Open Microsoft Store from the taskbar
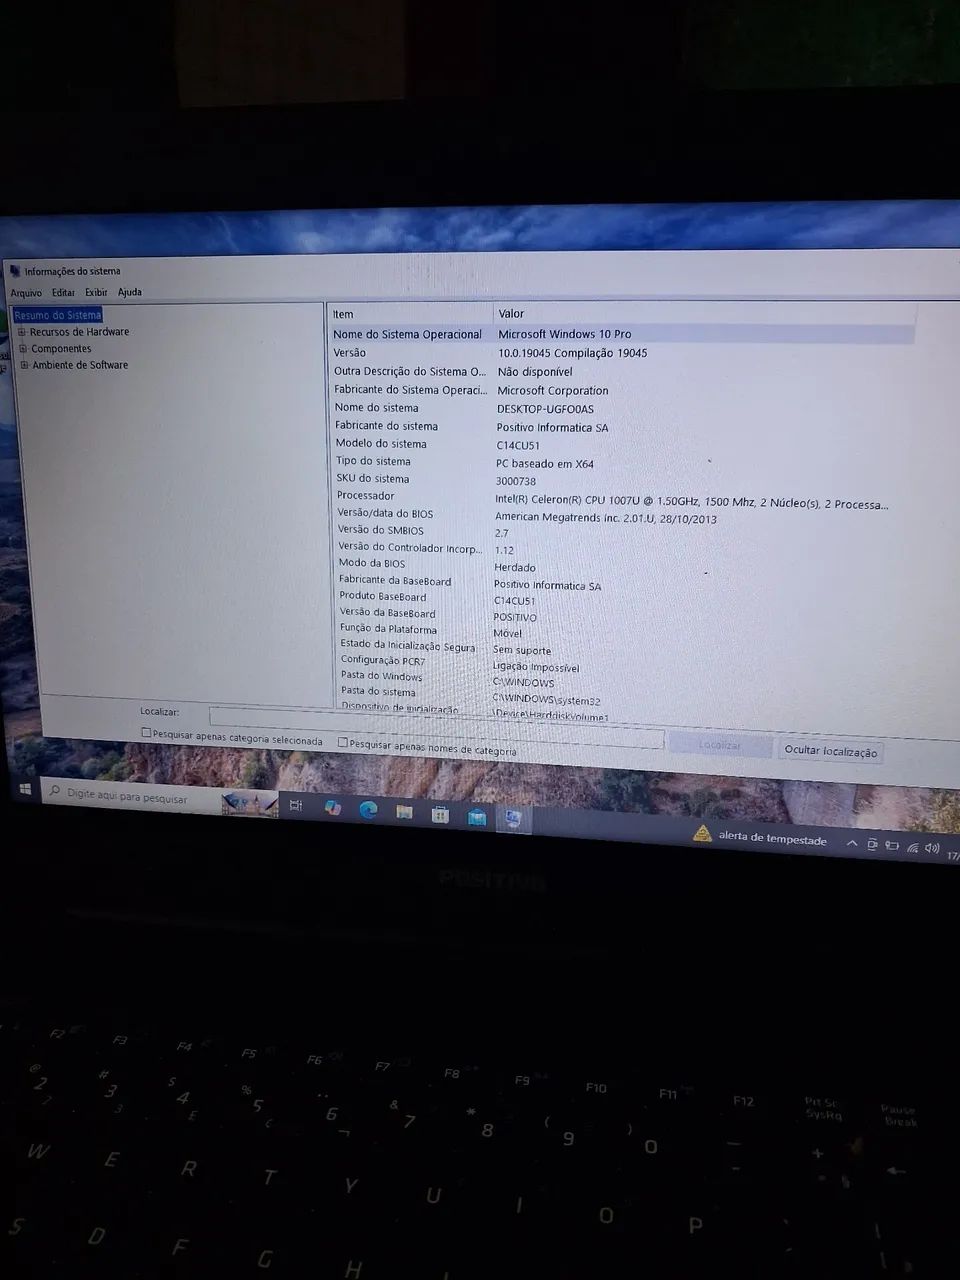960x1280 pixels. click(440, 815)
